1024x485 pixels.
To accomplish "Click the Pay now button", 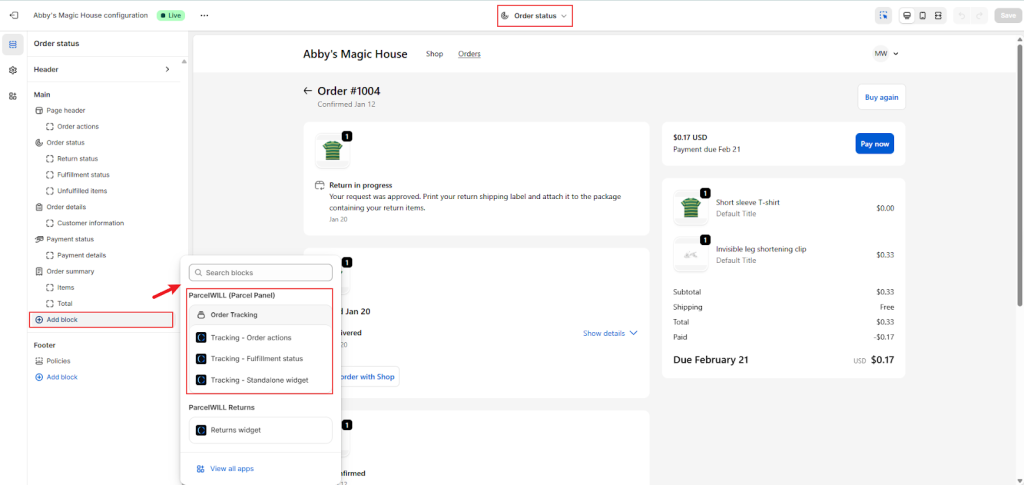I will point(874,144).
